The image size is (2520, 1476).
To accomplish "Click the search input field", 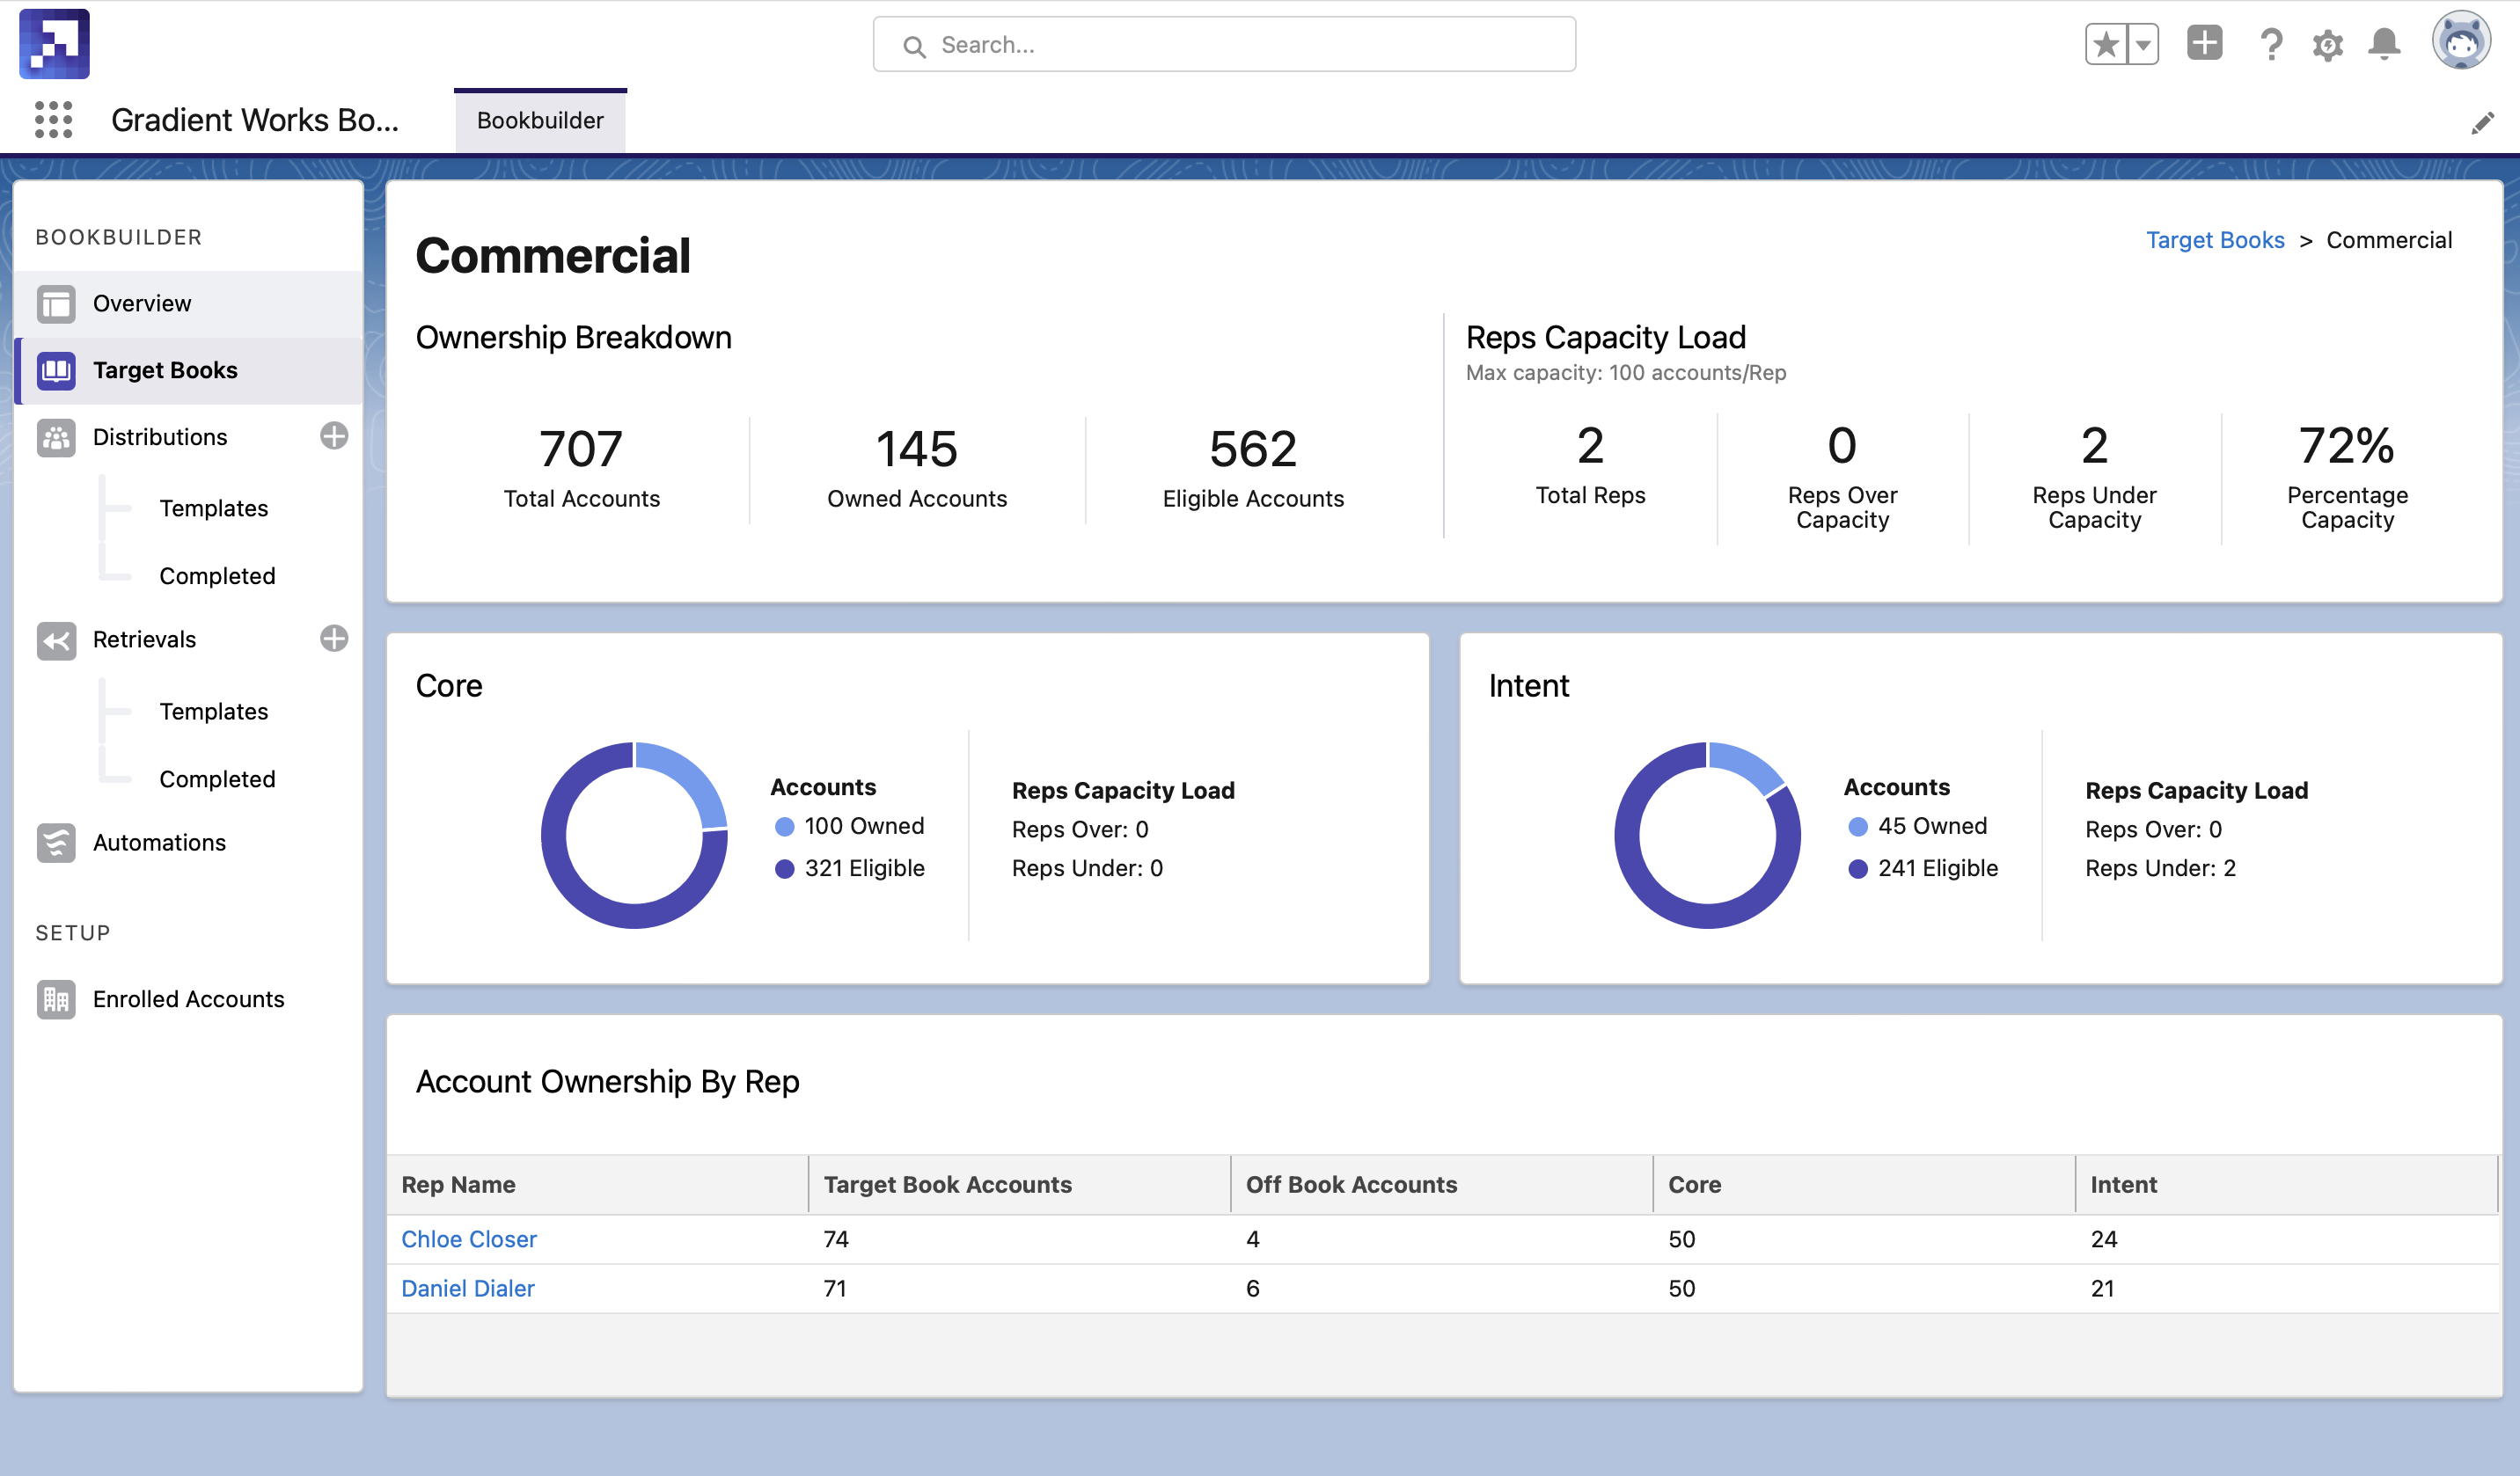I will pyautogui.click(x=1223, y=44).
